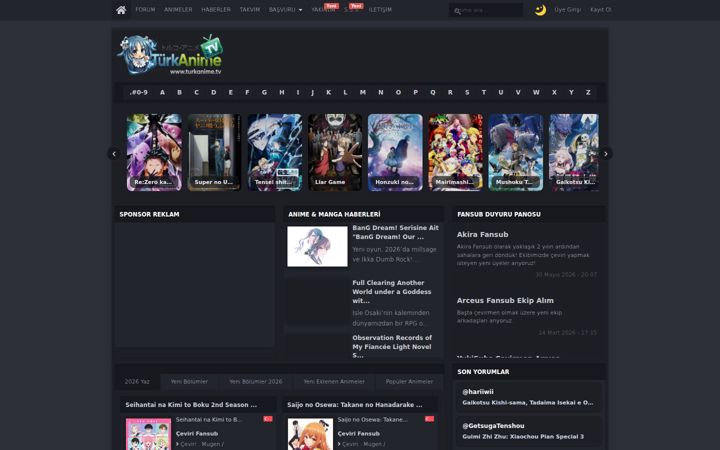720x450 pixels.
Task: Open the Gaikotsu Ki... carousel poster
Action: coord(574,152)
